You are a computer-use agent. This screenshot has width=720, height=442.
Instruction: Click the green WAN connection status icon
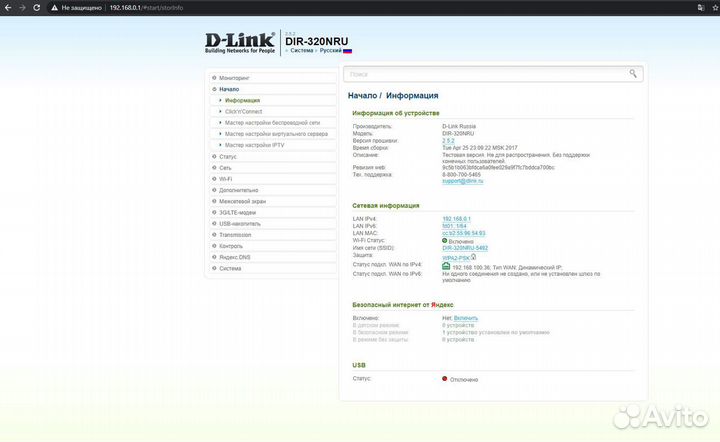pos(446,266)
